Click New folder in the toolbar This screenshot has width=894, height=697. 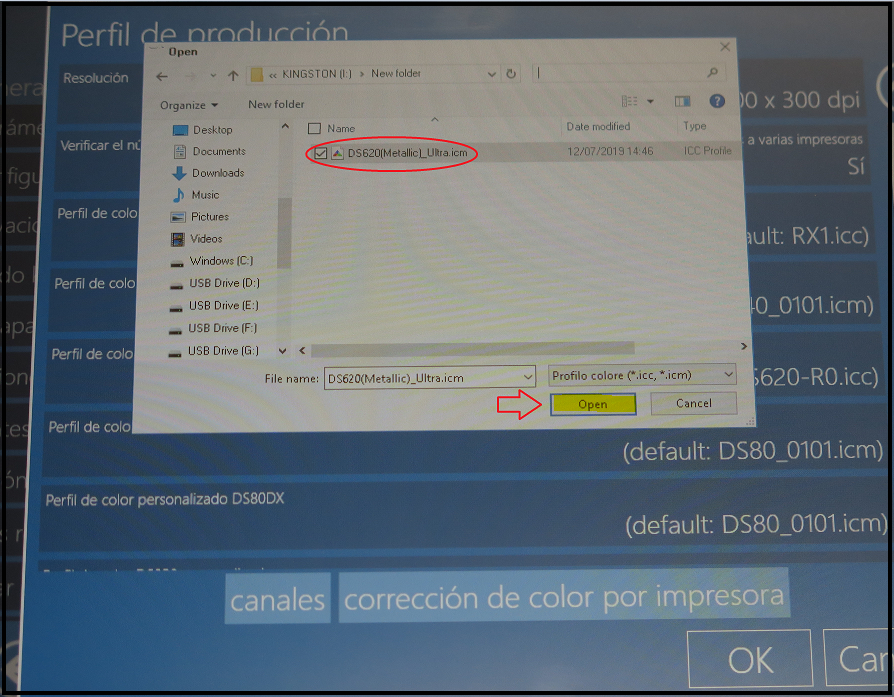(276, 105)
